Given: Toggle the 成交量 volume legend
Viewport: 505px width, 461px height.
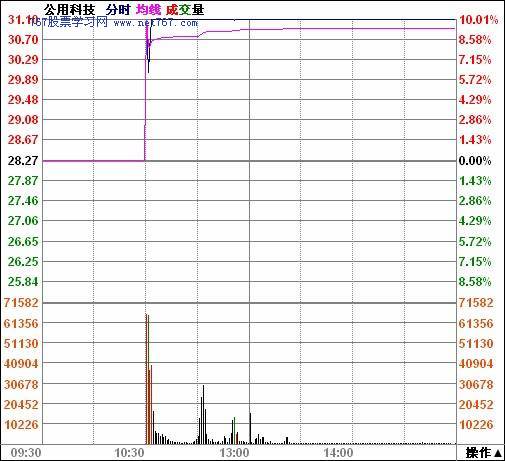Looking at the screenshot, I should (185, 10).
